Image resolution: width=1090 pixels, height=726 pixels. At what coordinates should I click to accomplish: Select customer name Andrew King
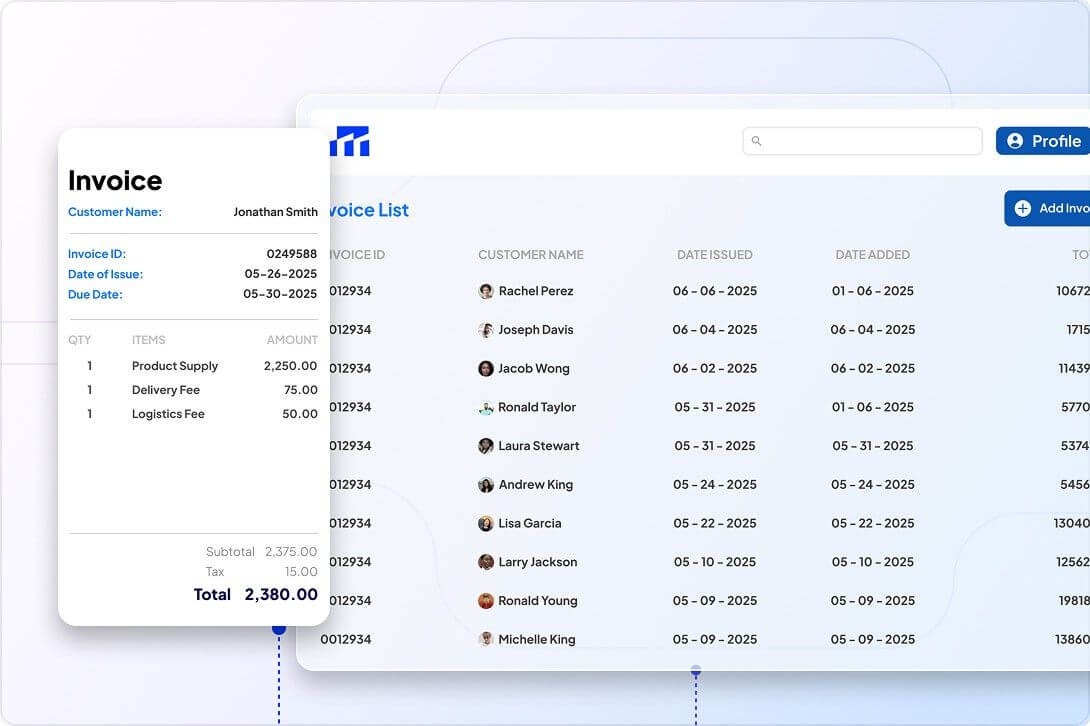536,485
